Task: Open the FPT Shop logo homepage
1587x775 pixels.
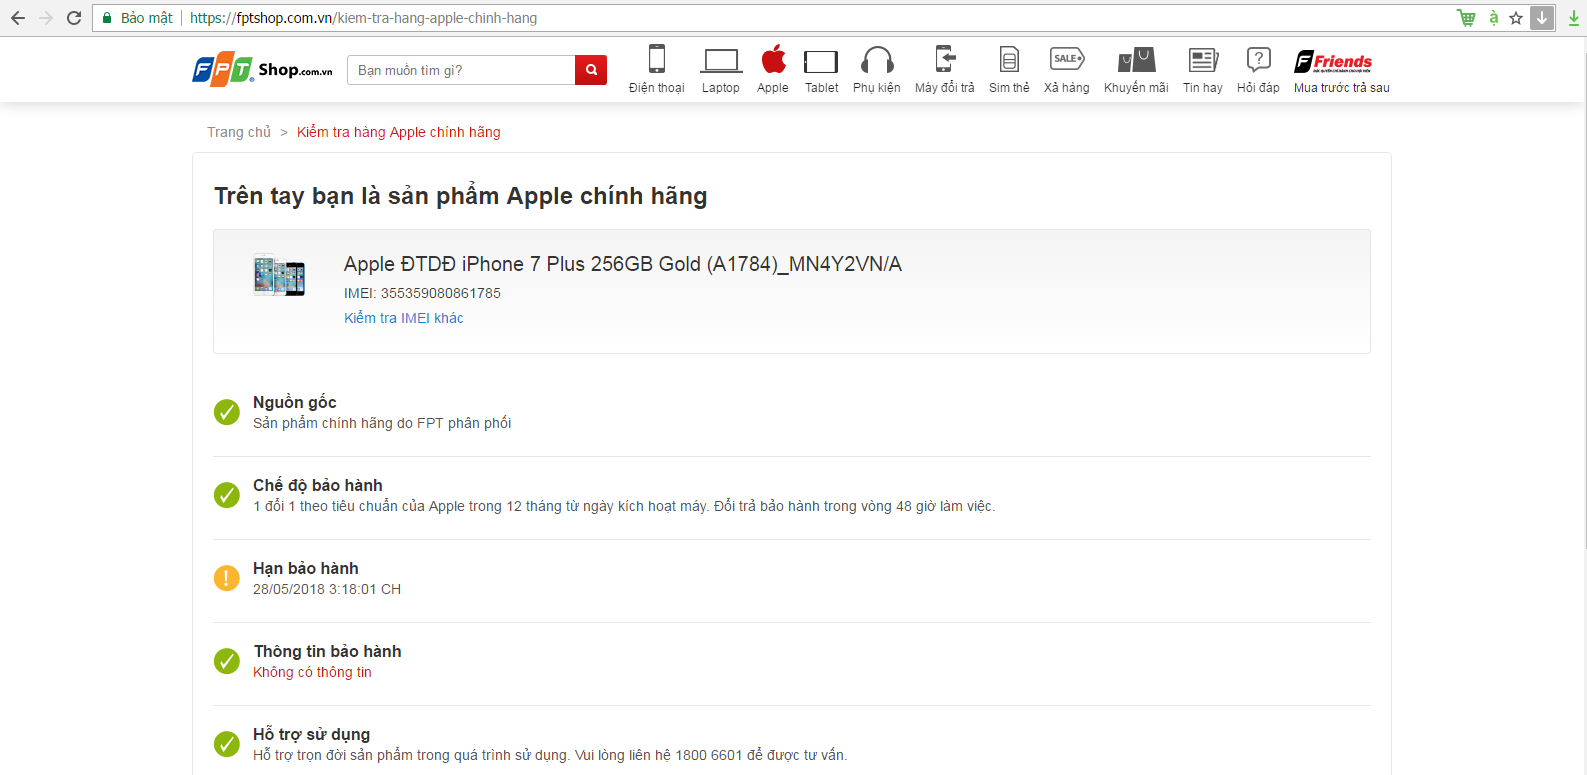Action: point(262,69)
